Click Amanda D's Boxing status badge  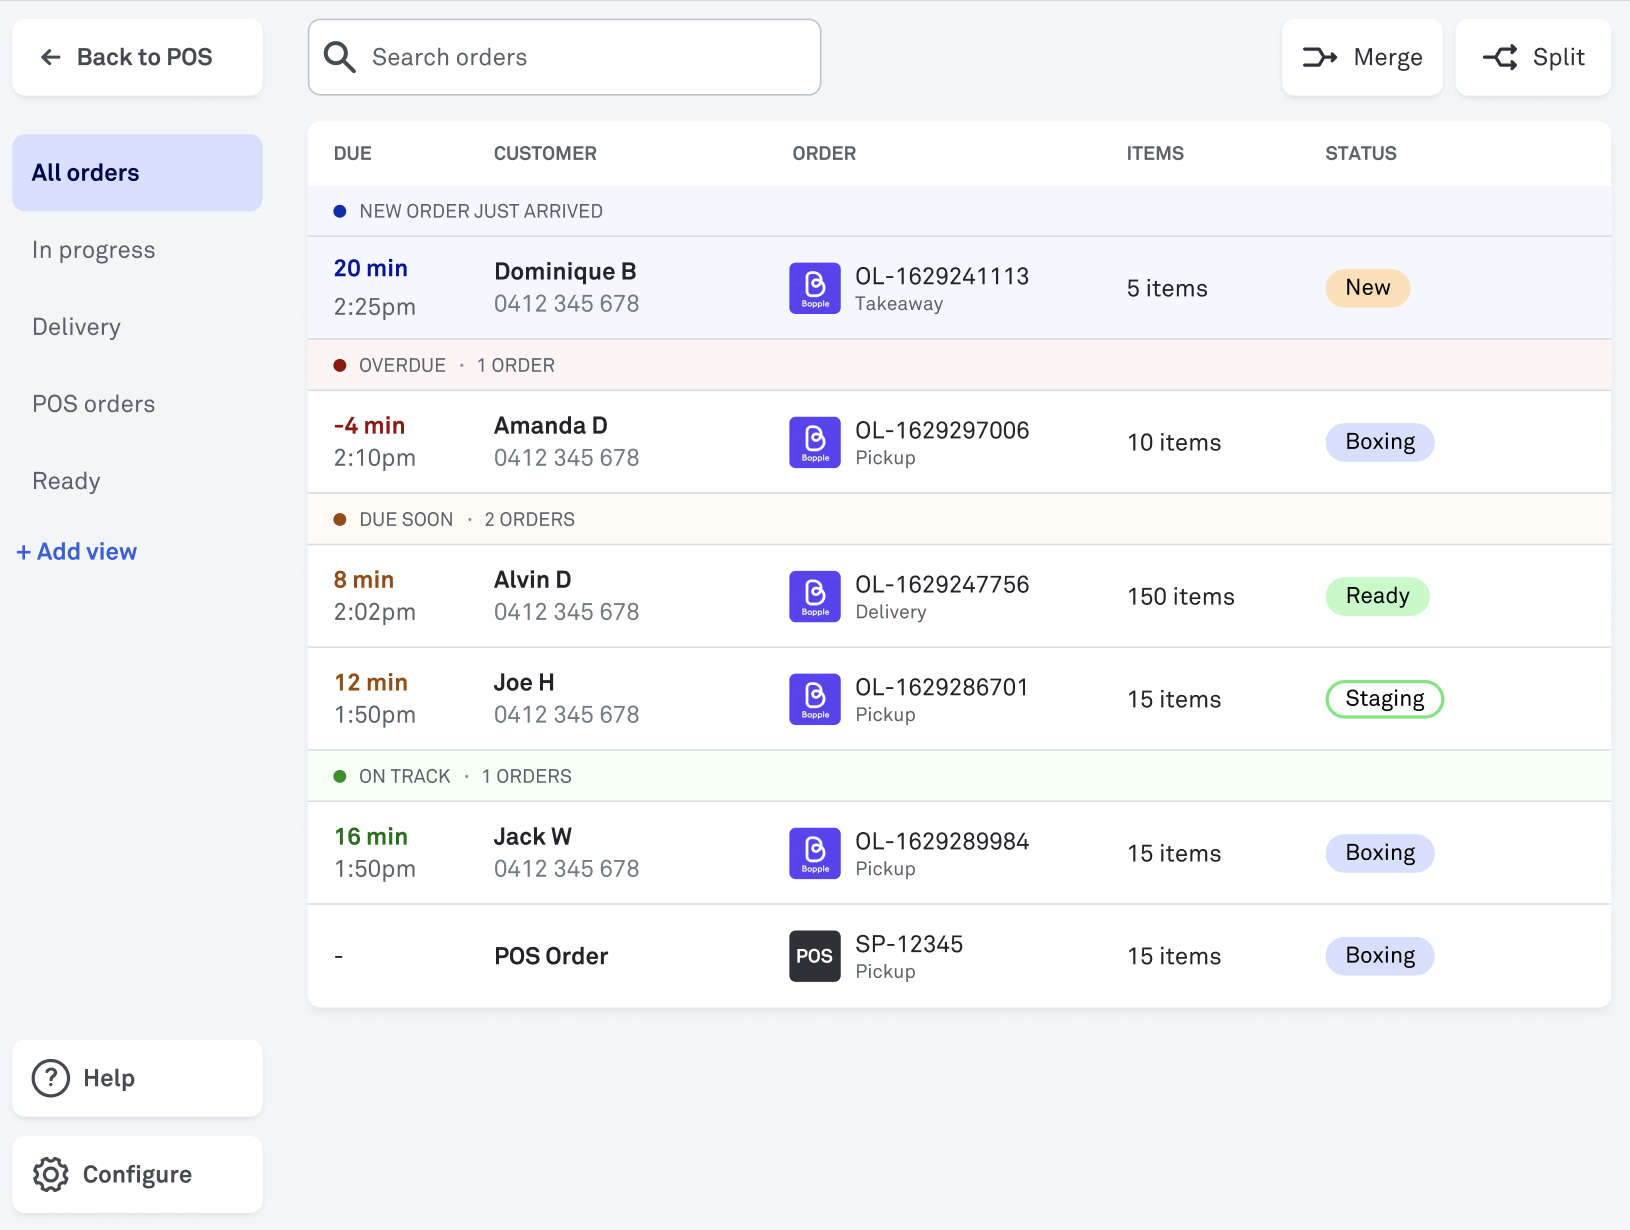coord(1380,442)
